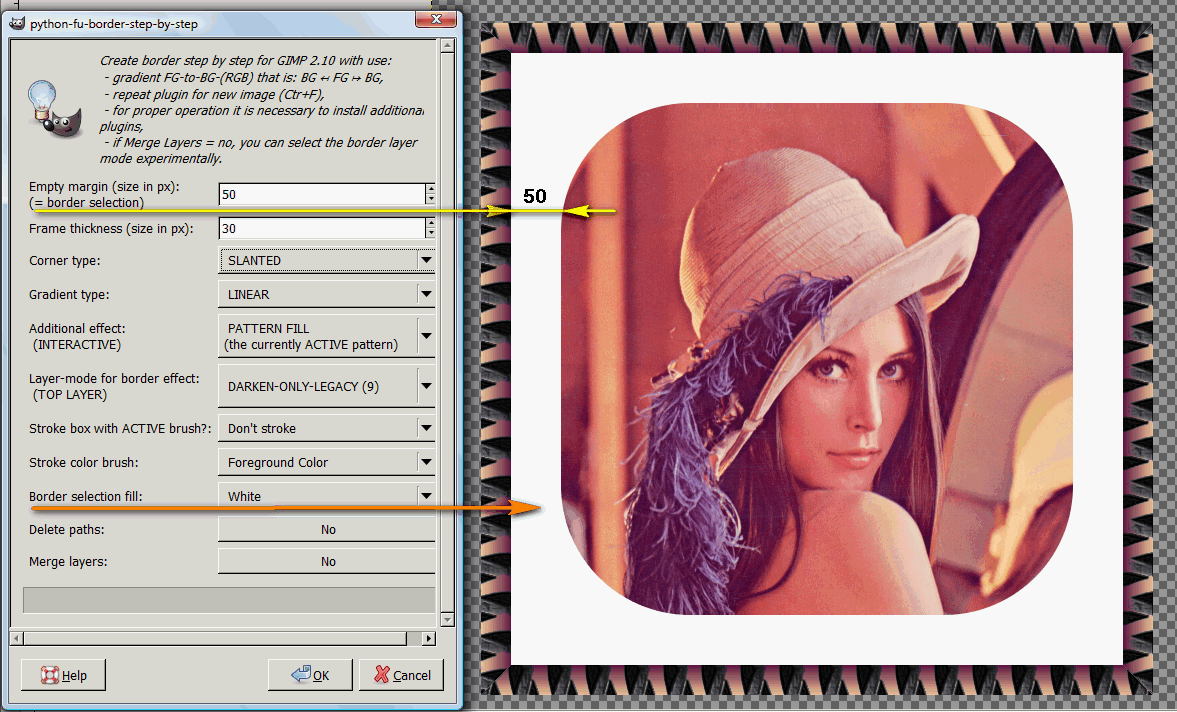Click the Lena image in canvas
Viewport: 1177px width, 712px height.
coord(817,359)
